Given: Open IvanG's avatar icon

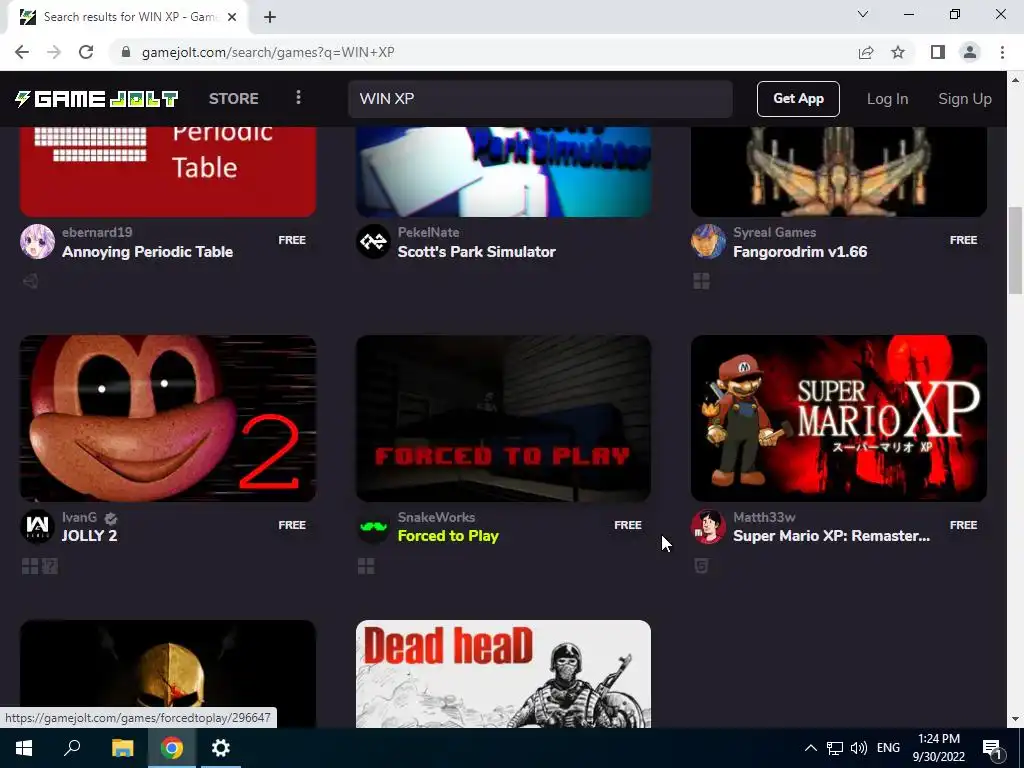Looking at the screenshot, I should click(37, 526).
